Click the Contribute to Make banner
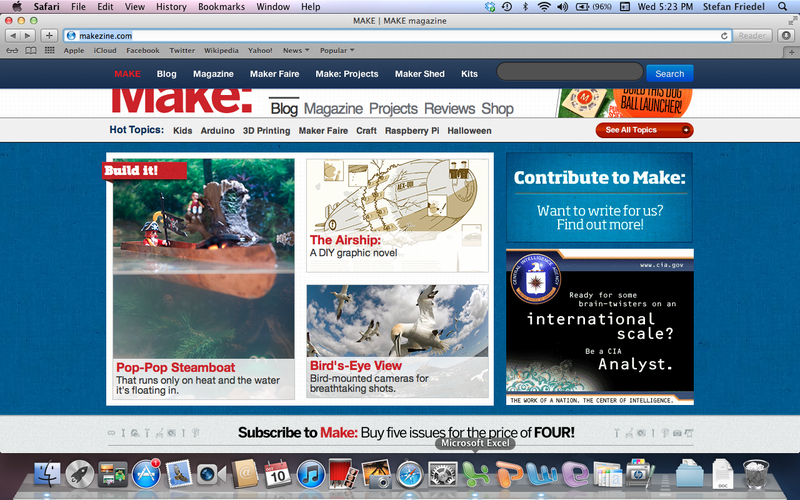800x500 pixels. tap(599, 197)
